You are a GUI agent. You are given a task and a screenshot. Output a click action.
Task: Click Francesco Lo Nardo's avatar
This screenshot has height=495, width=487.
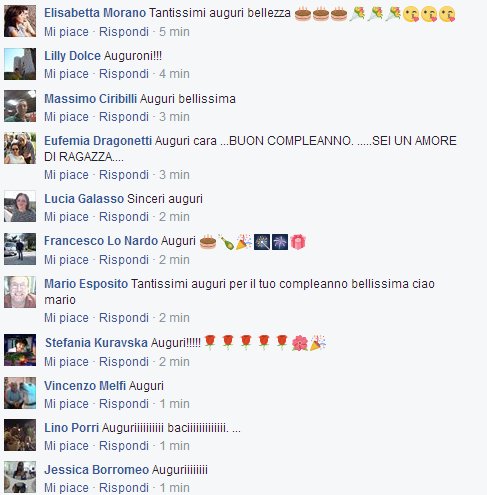tap(20, 249)
